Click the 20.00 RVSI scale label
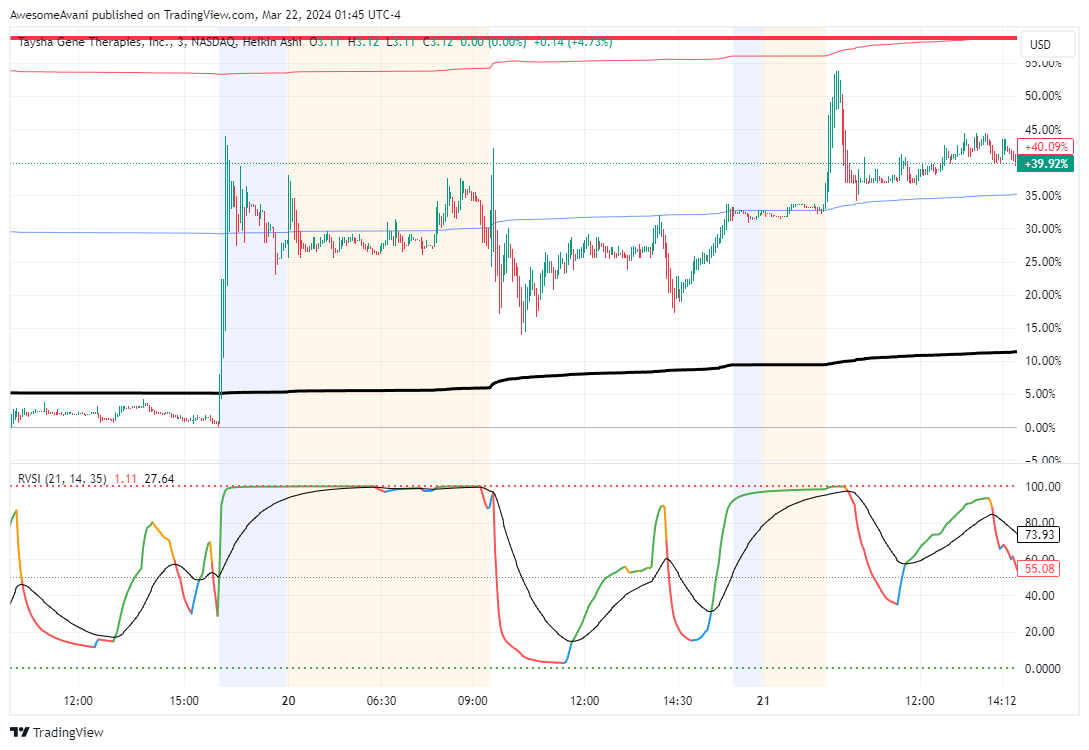This screenshot has width=1089, height=750. 1040,632
